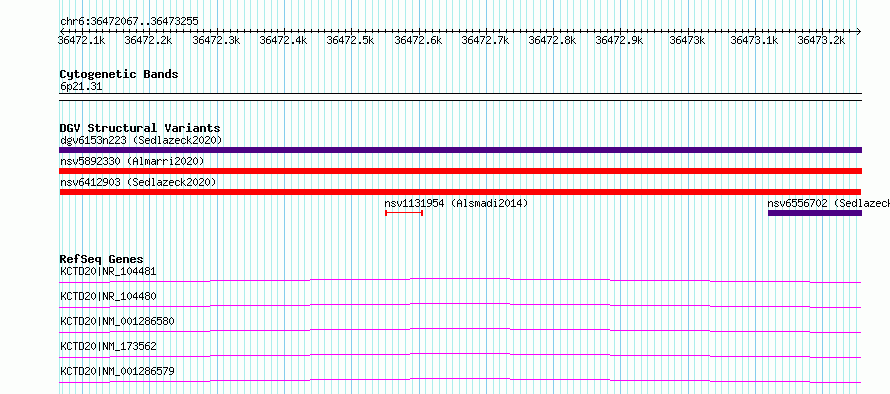
Task: Click the small red nsv1131954 variant glyph
Action: (404, 213)
